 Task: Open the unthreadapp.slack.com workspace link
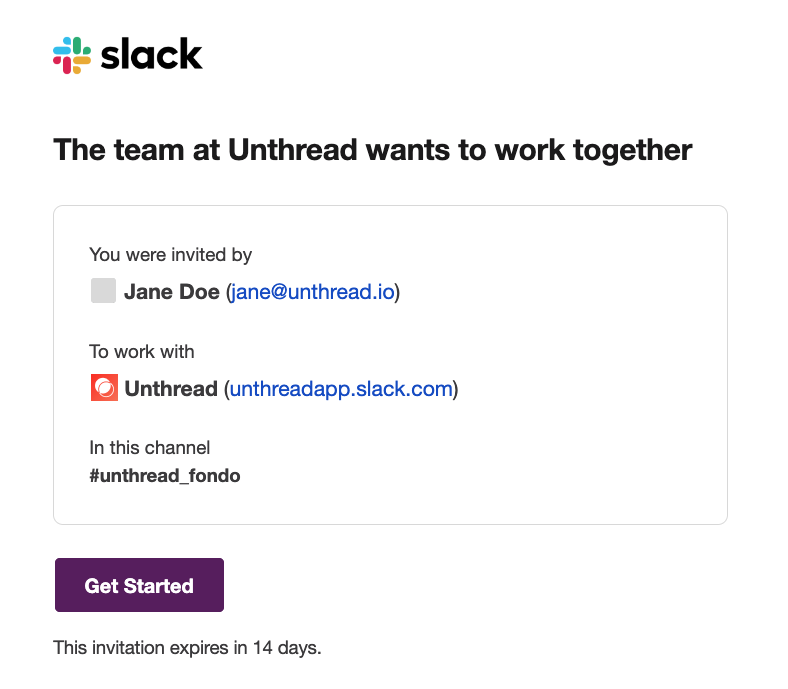tap(341, 388)
